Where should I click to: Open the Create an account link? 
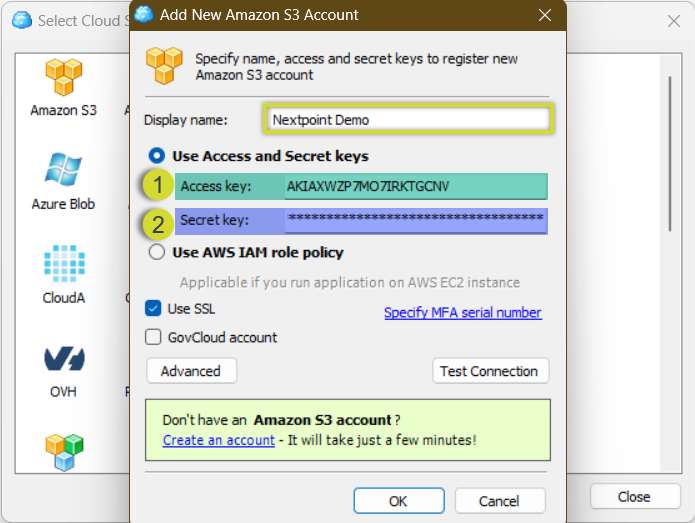coord(219,440)
